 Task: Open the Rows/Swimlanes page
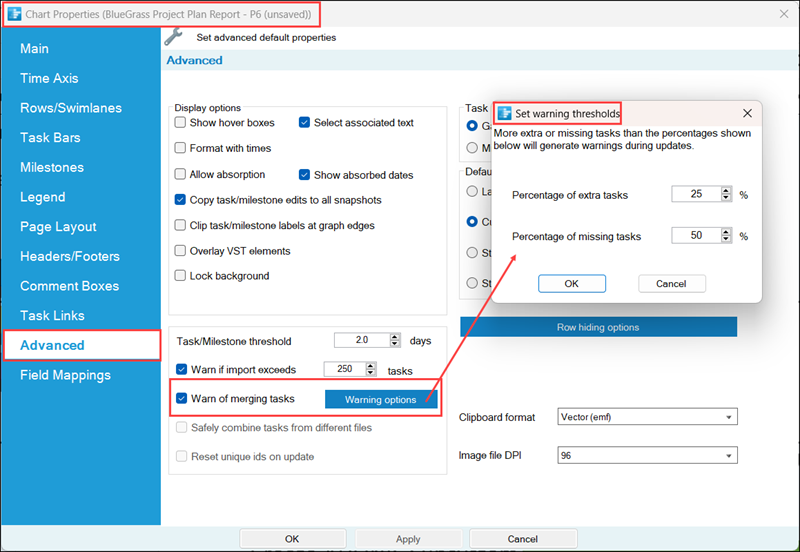(x=71, y=108)
